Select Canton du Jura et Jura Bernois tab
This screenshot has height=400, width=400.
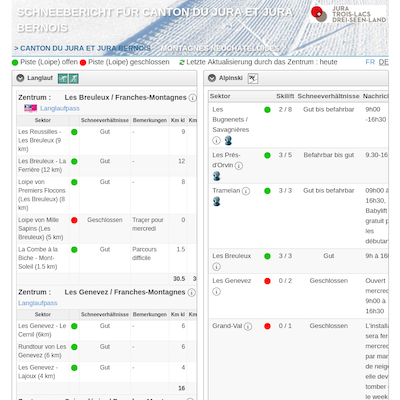82,48
